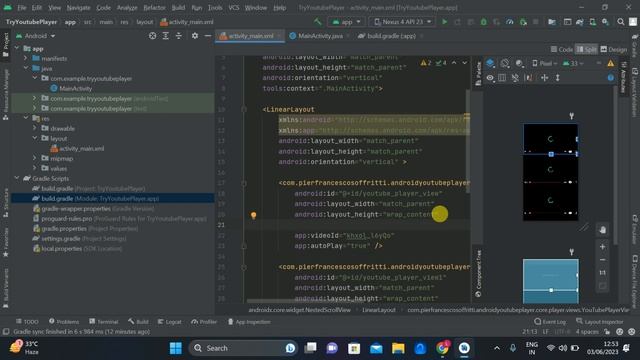This screenshot has height=360, width=640.
Task: Collapse the Gradle Scripts node
Action: (x=17, y=178)
